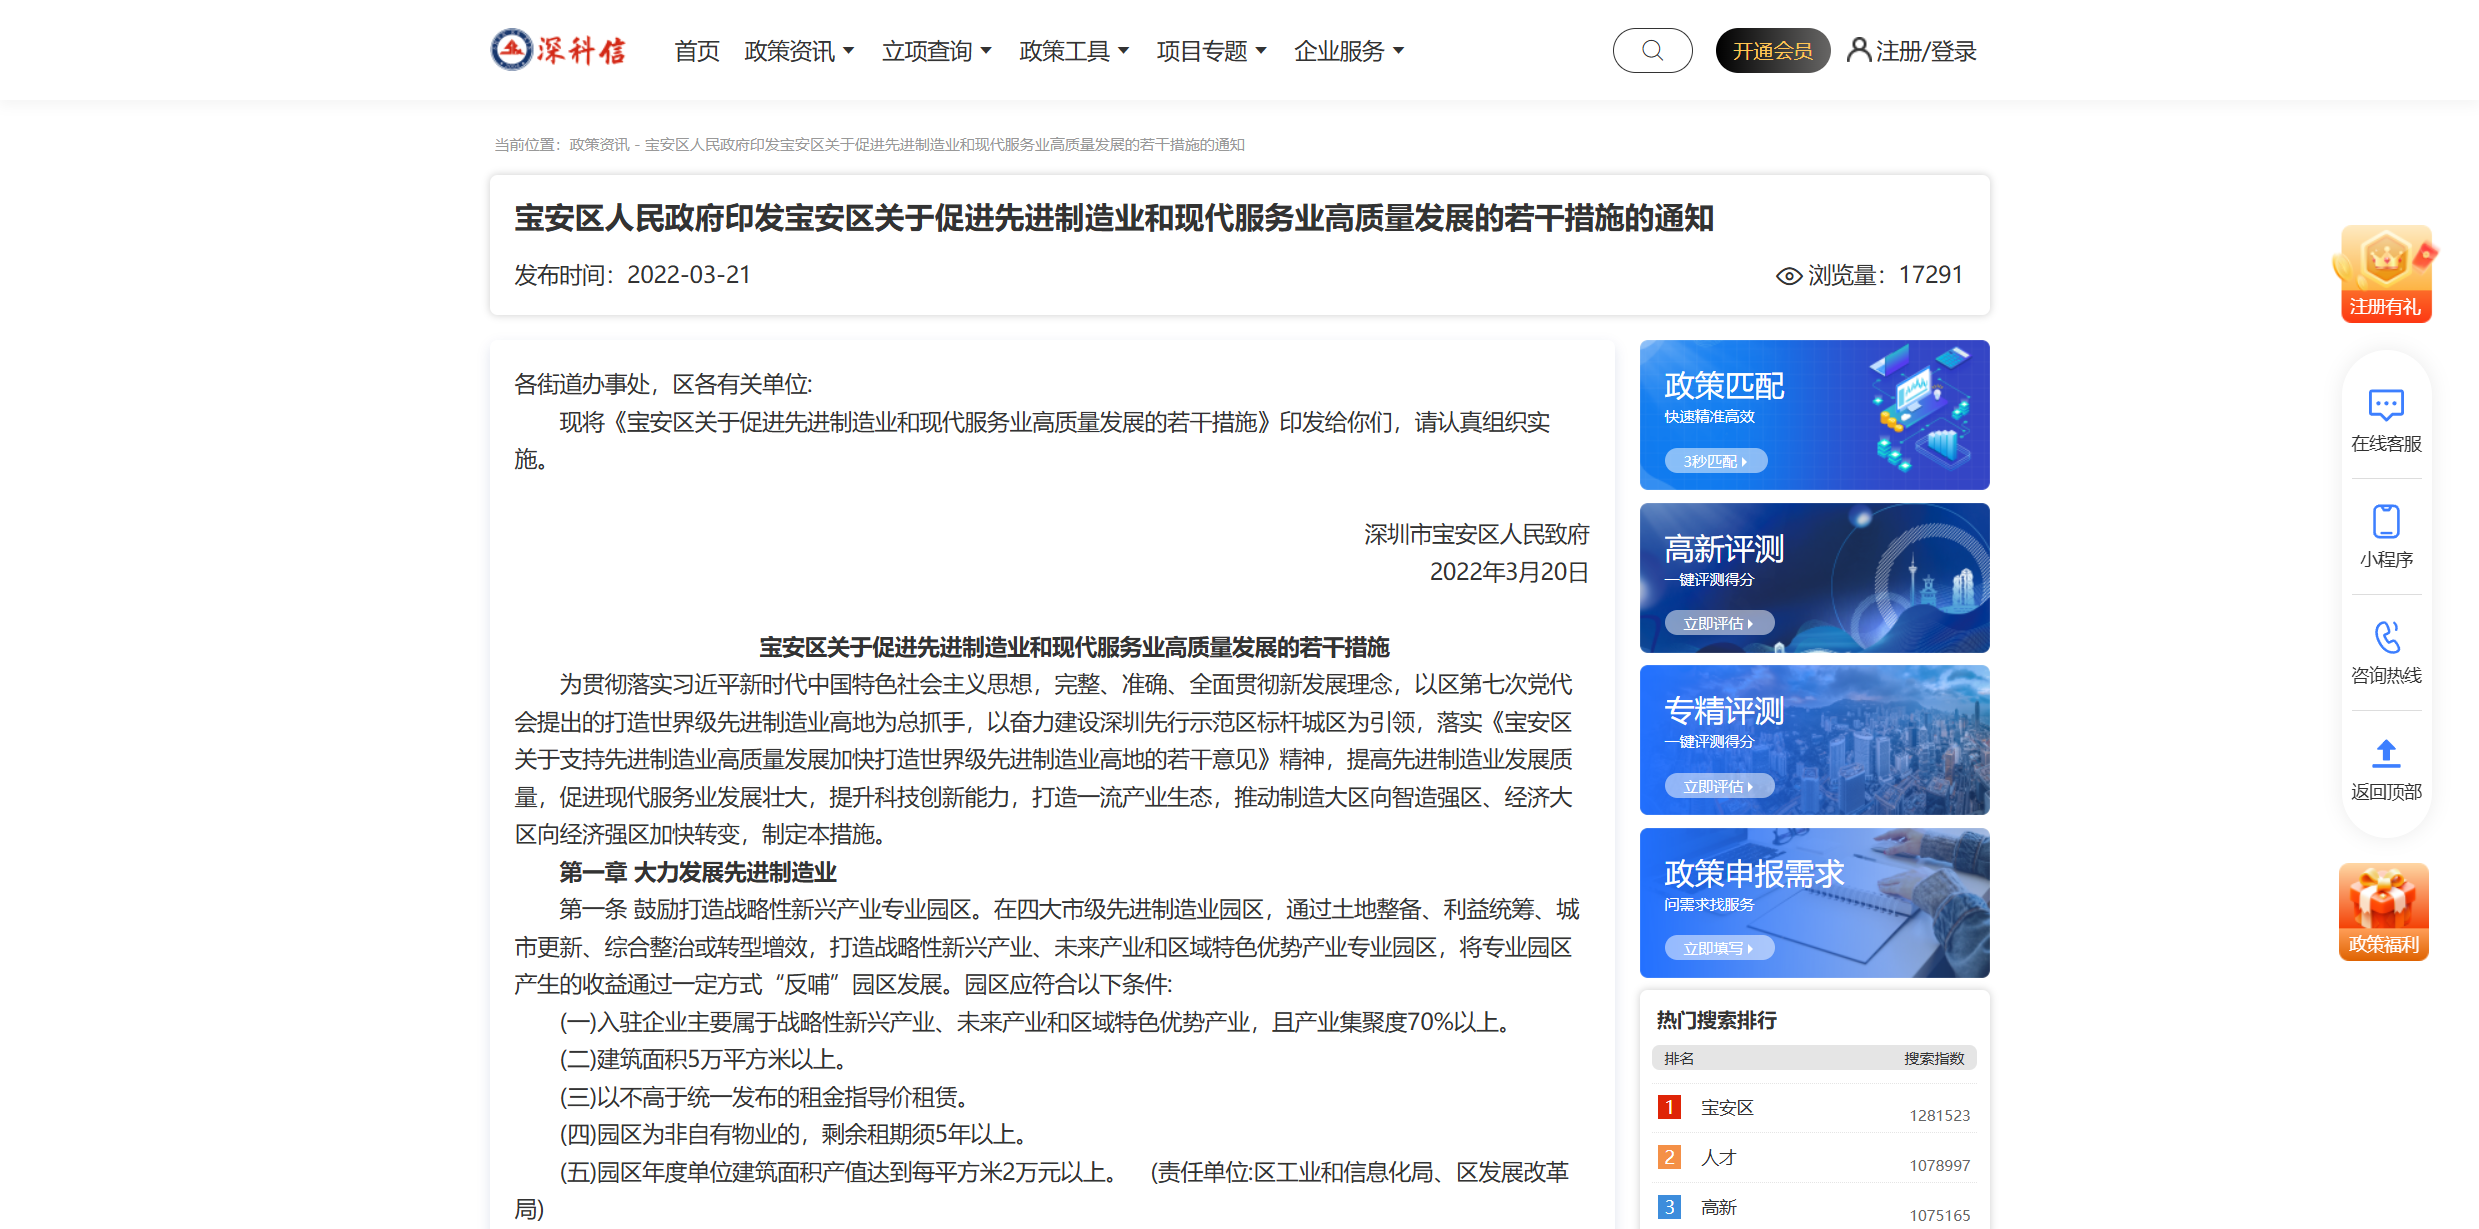The height and width of the screenshot is (1229, 2479).
Task: Open the site search magnifier icon
Action: pyautogui.click(x=1652, y=49)
